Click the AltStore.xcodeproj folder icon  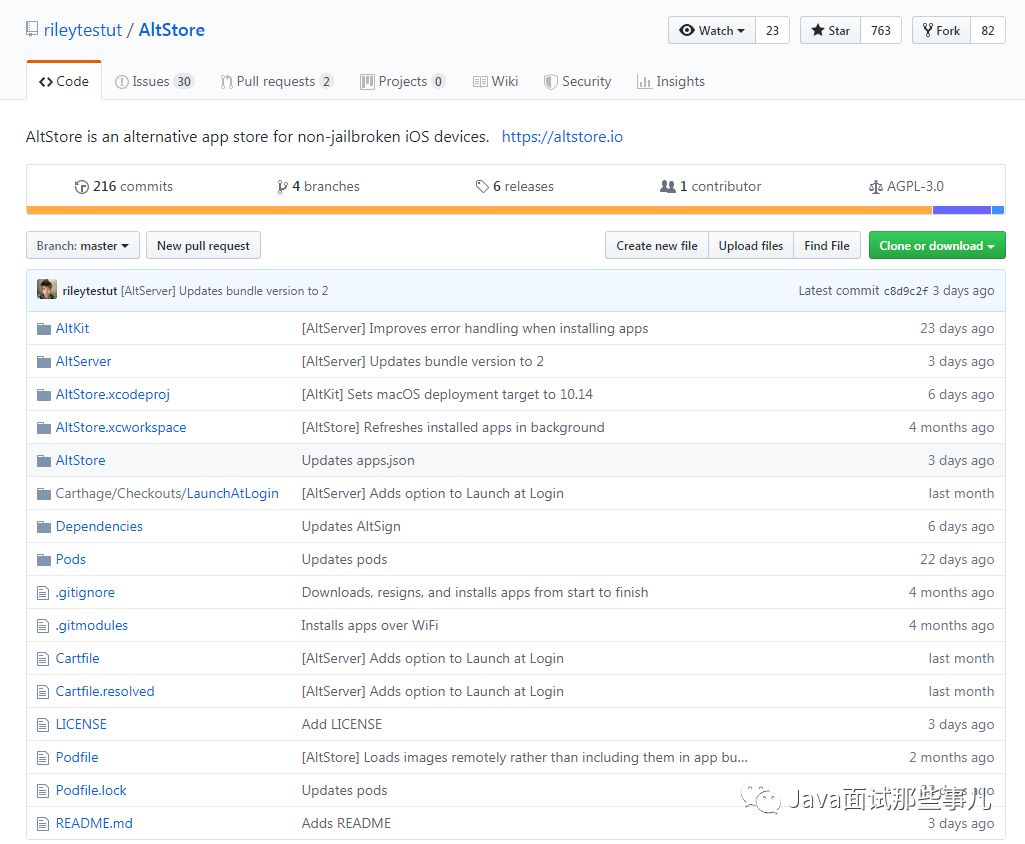pyautogui.click(x=44, y=395)
